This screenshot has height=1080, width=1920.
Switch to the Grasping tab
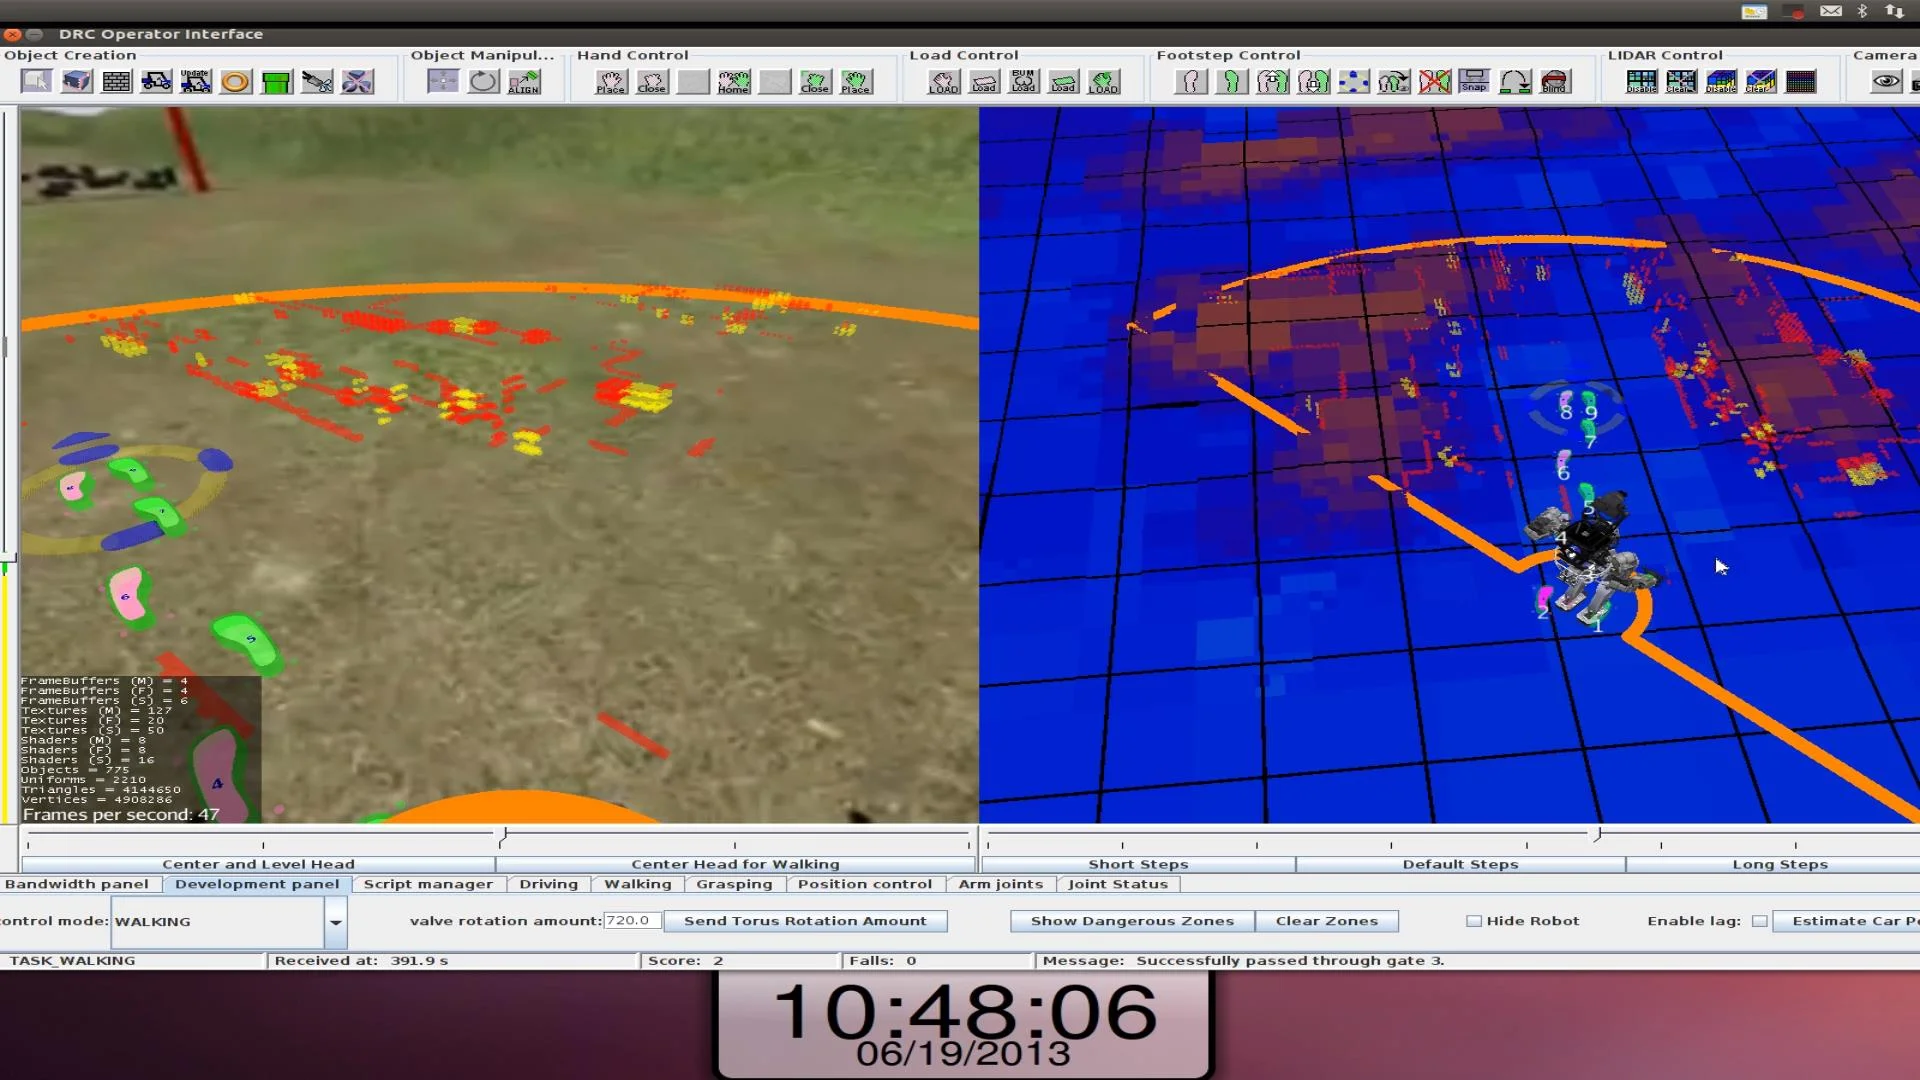coord(734,884)
